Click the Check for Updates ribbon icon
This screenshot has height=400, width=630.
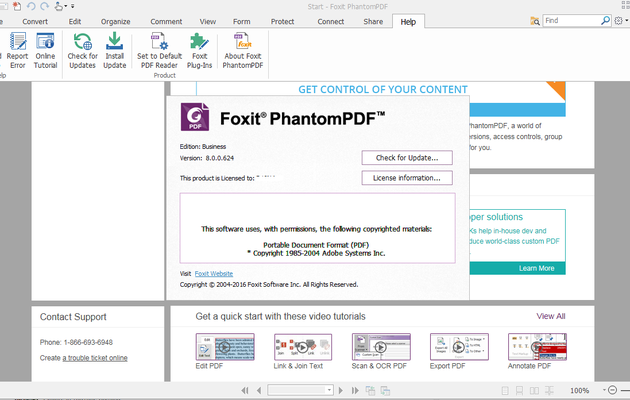[82, 50]
